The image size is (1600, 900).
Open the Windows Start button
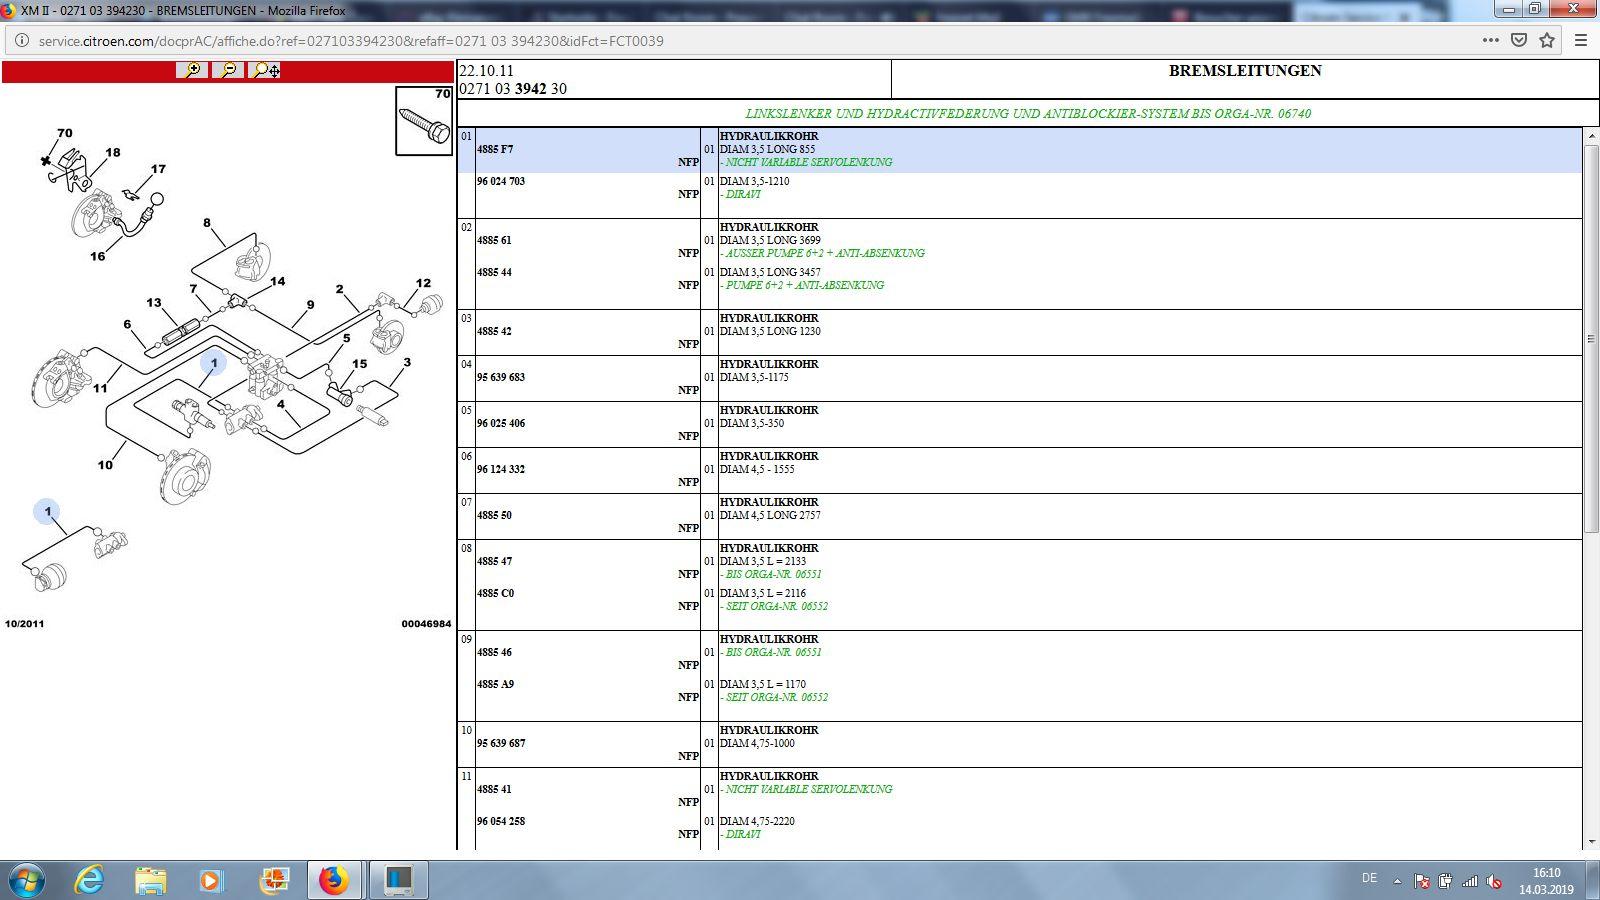point(26,881)
